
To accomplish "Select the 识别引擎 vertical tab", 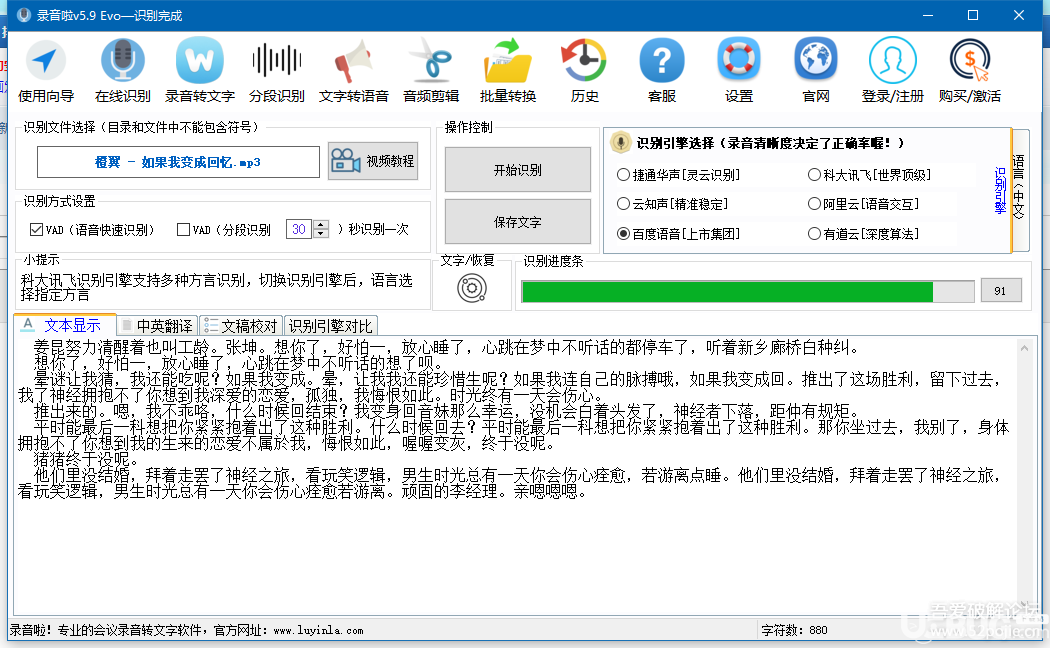I will (x=1000, y=191).
